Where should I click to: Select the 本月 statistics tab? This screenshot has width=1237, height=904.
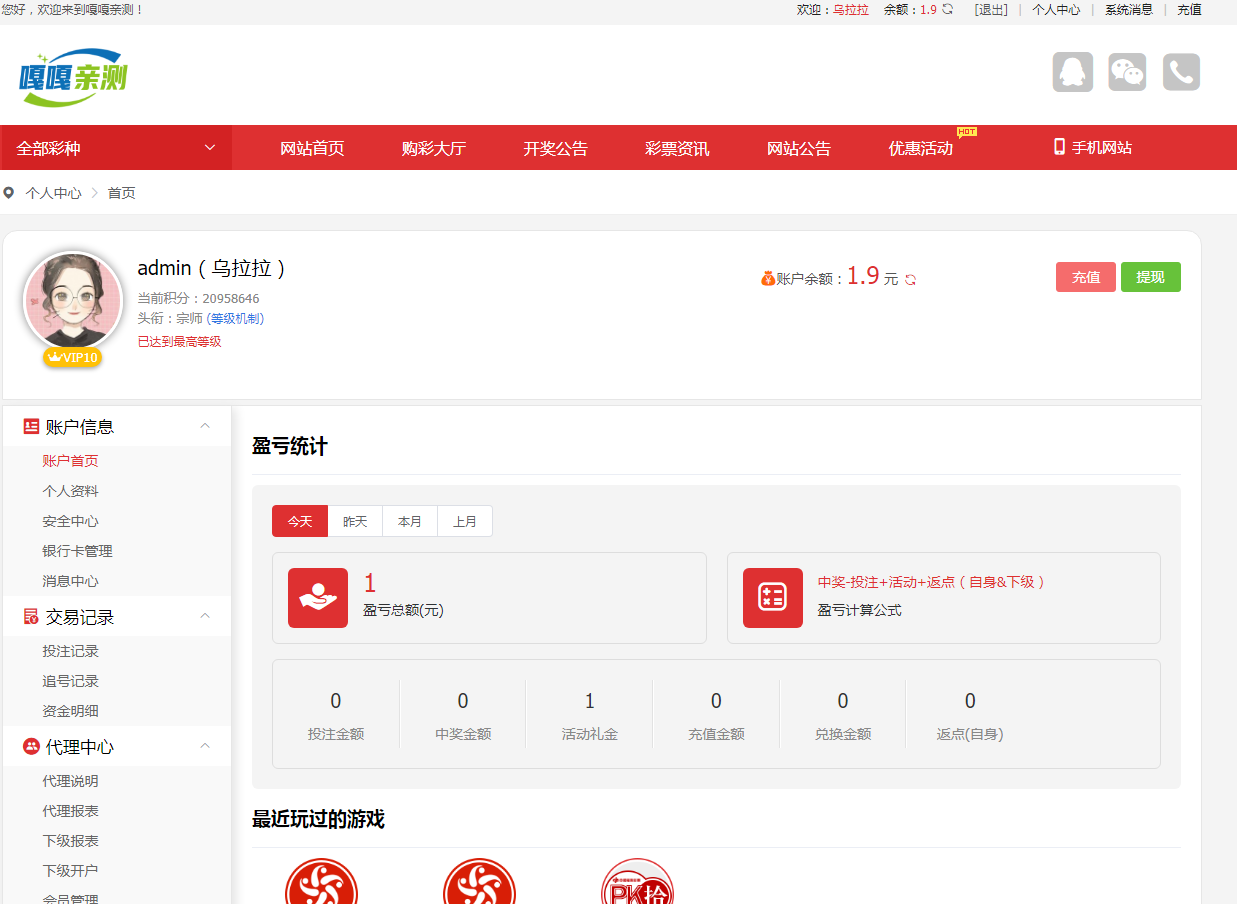[x=410, y=522]
